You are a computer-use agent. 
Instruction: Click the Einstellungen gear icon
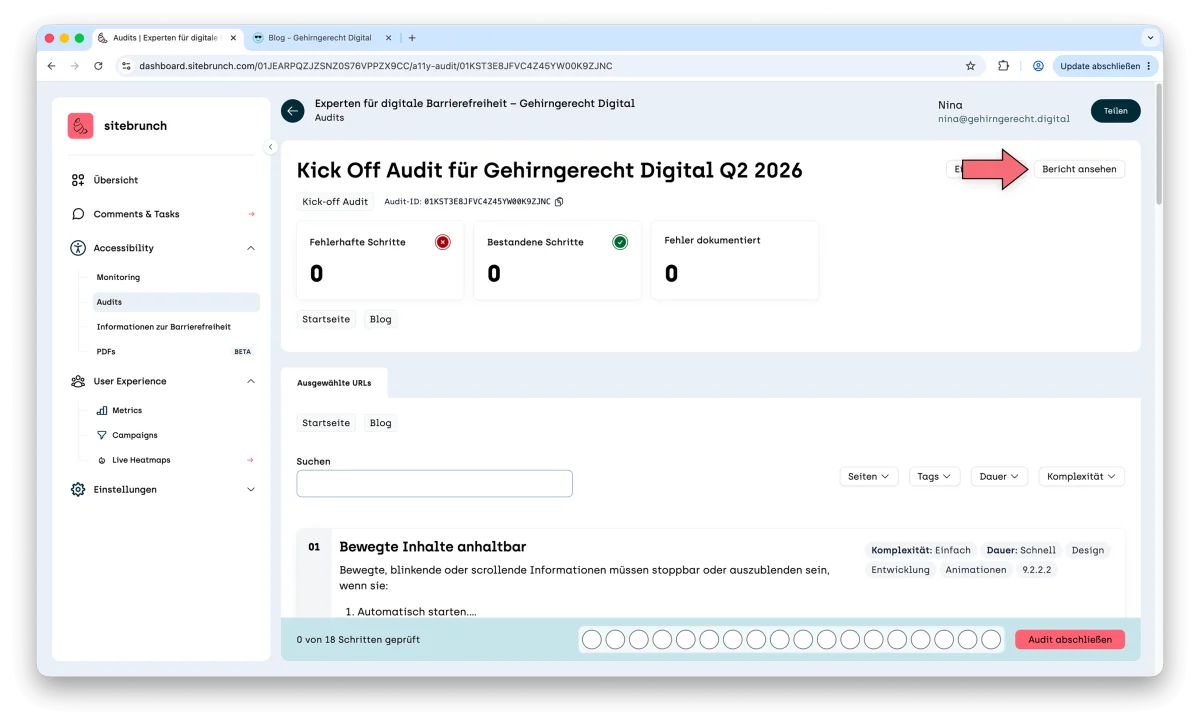[x=78, y=489]
